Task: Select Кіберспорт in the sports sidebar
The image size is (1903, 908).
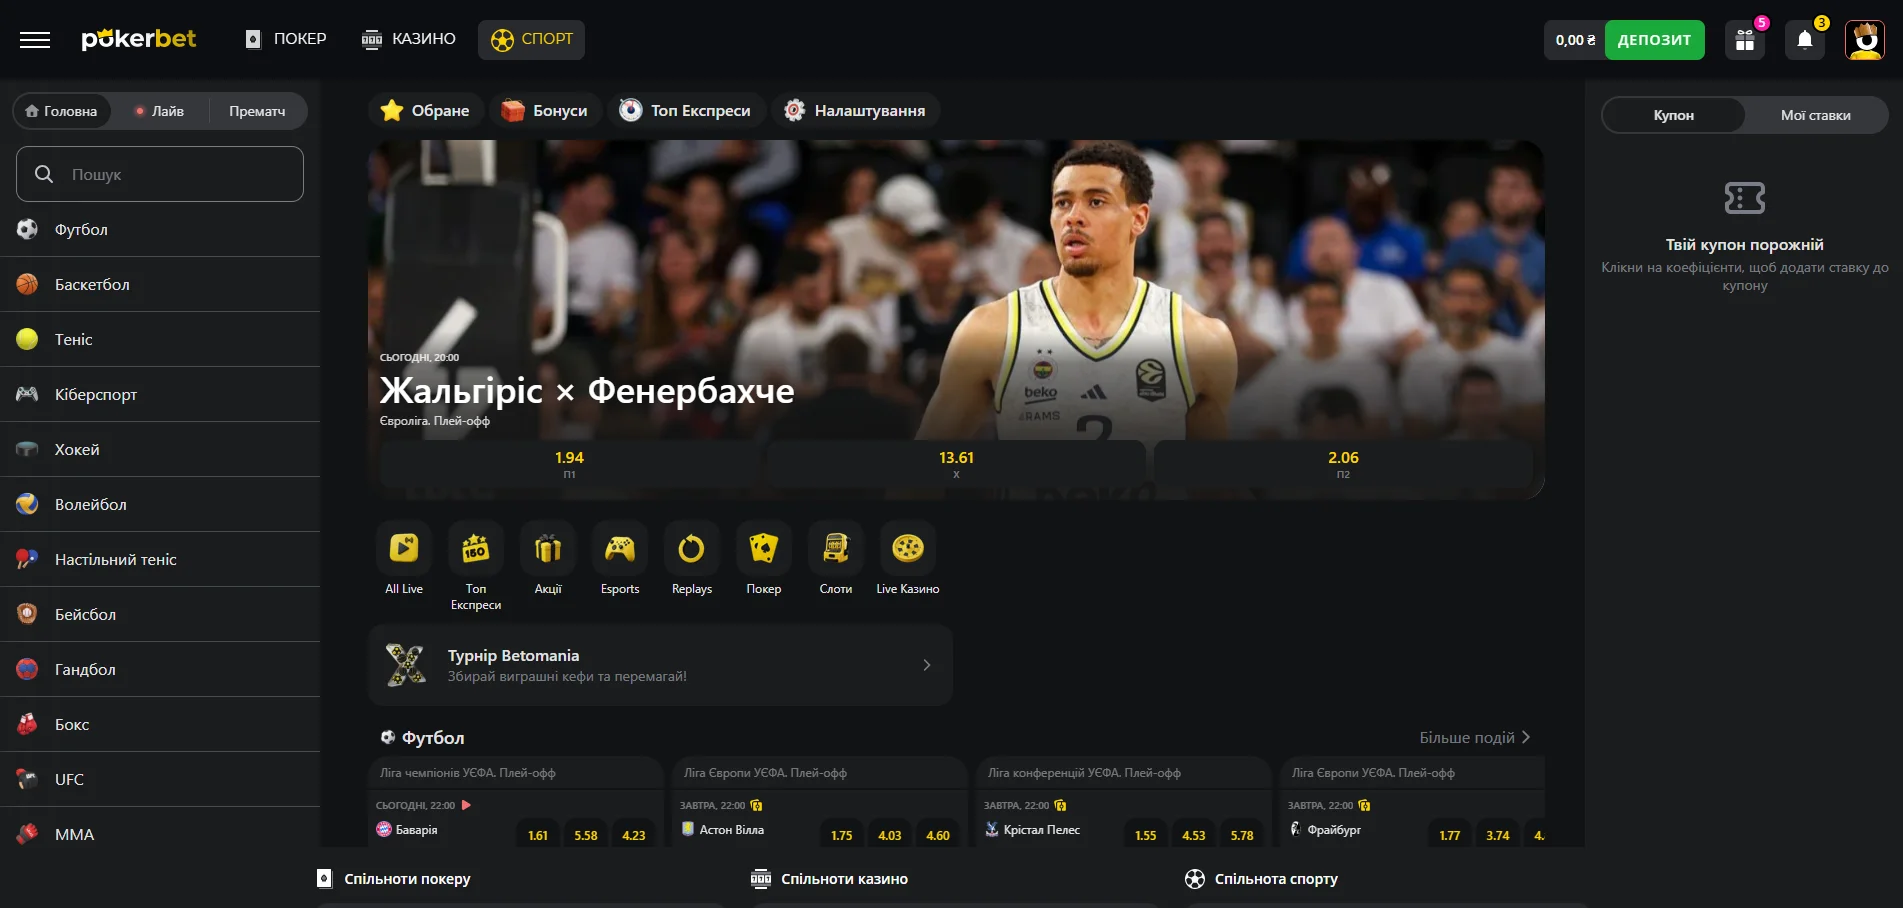Action: tap(160, 394)
